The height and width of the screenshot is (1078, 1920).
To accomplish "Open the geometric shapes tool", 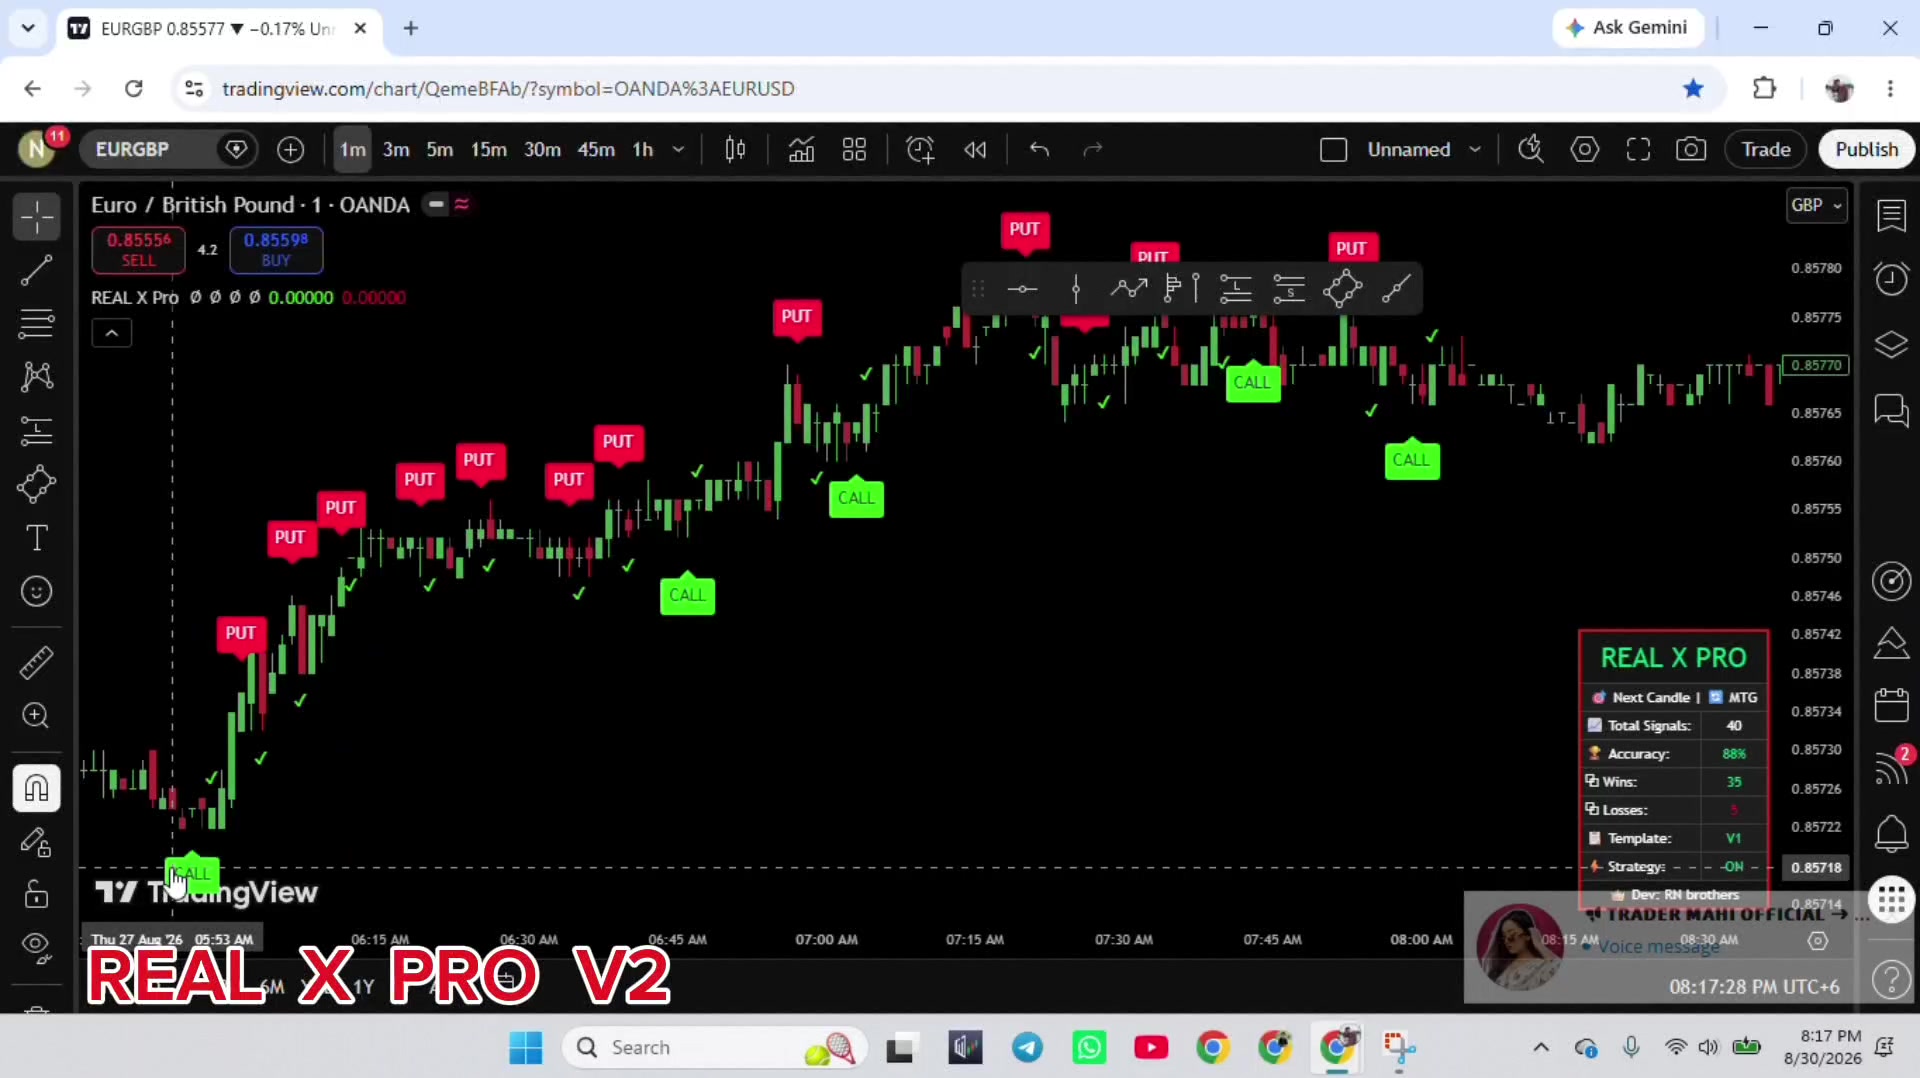I will 37,485.
